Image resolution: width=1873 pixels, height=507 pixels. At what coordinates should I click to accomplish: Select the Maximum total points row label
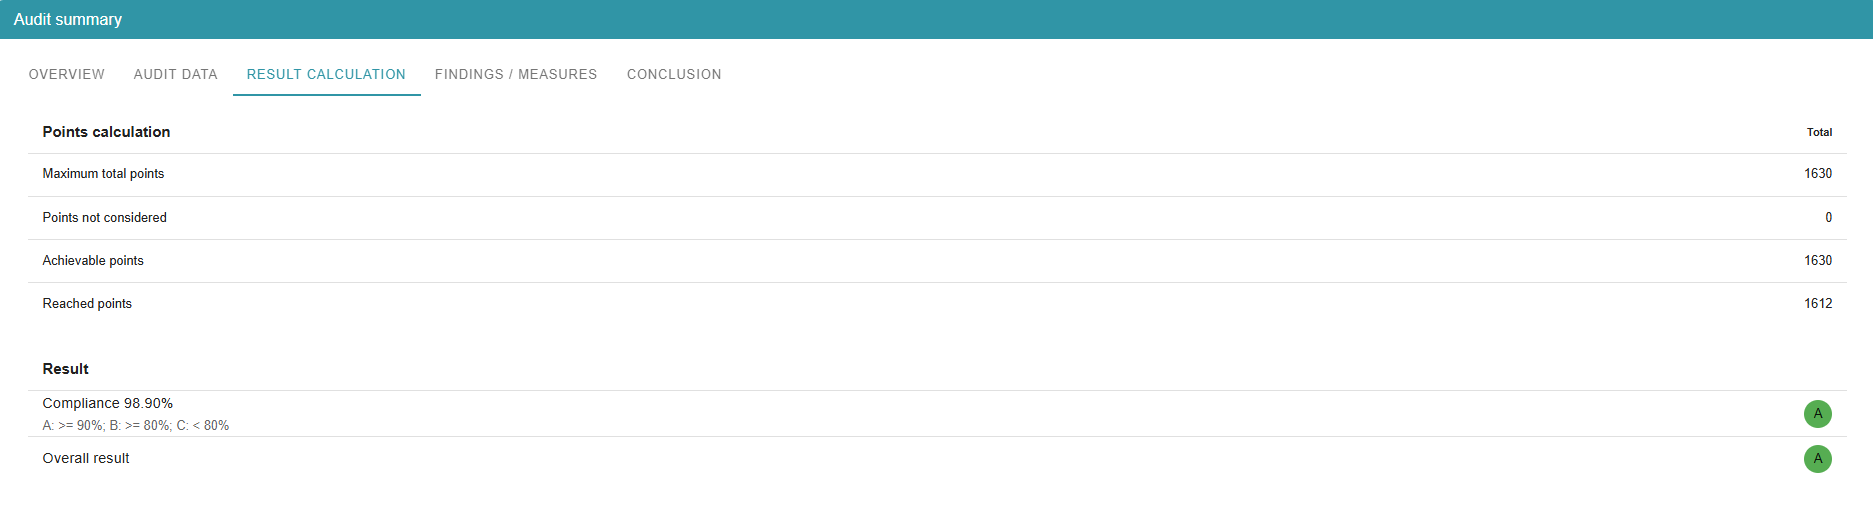(x=103, y=174)
